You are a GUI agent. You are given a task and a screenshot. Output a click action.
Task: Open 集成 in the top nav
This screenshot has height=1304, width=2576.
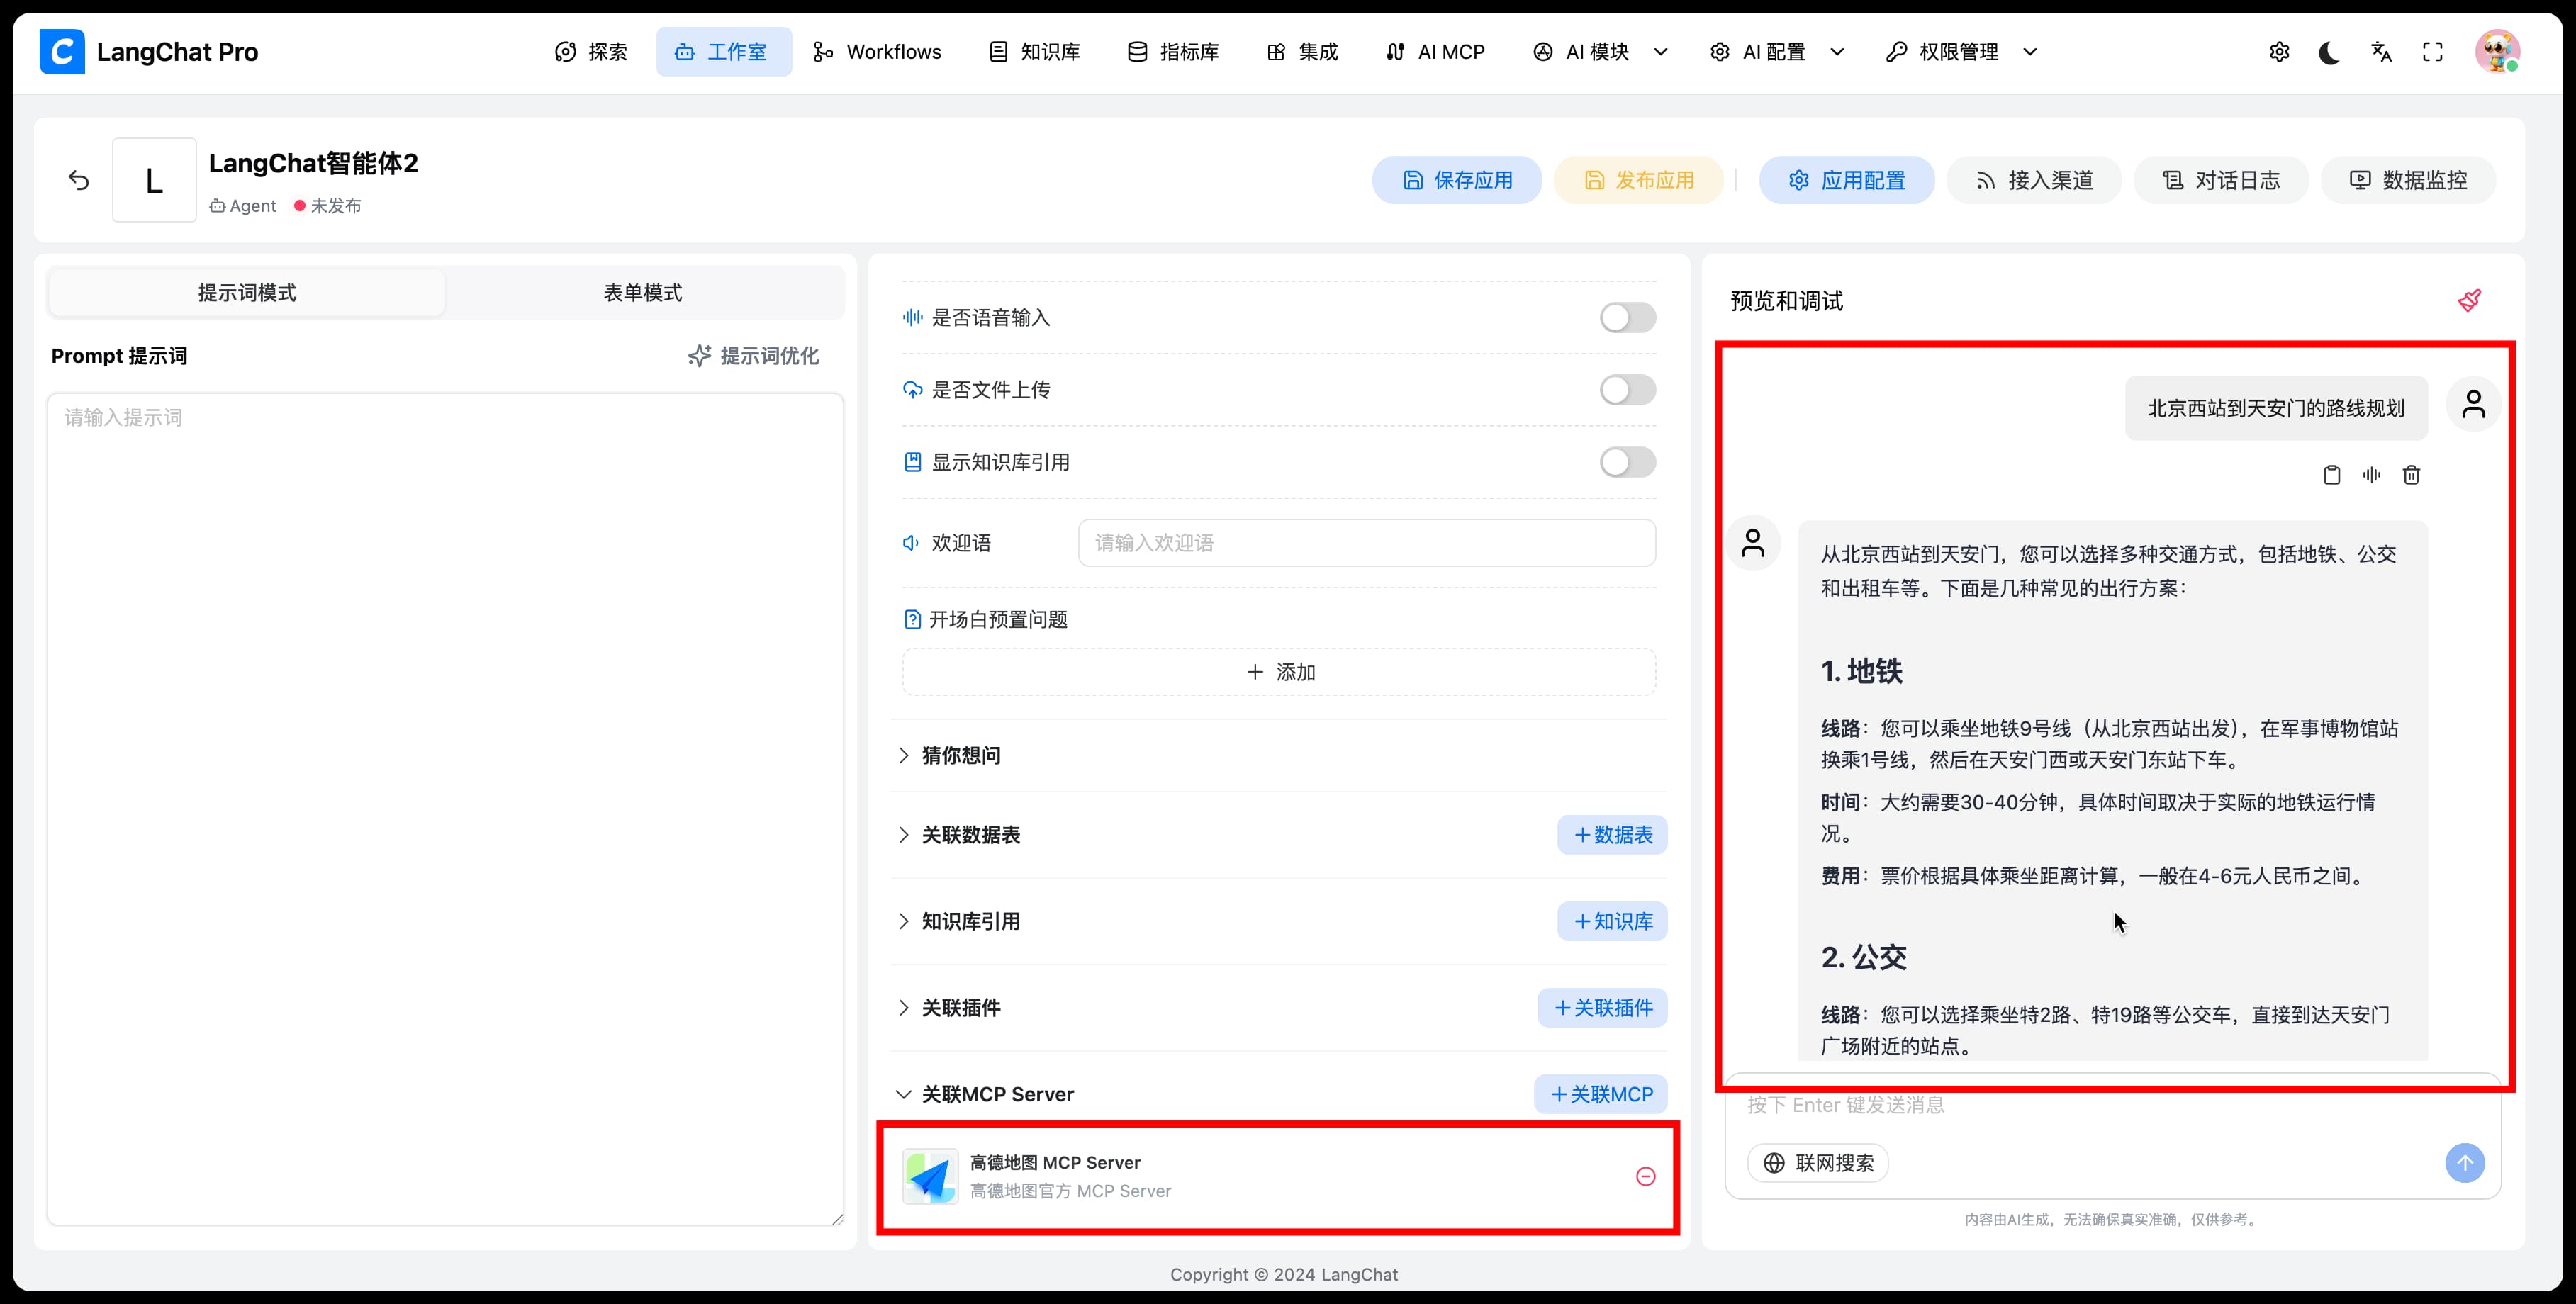(x=1302, y=52)
